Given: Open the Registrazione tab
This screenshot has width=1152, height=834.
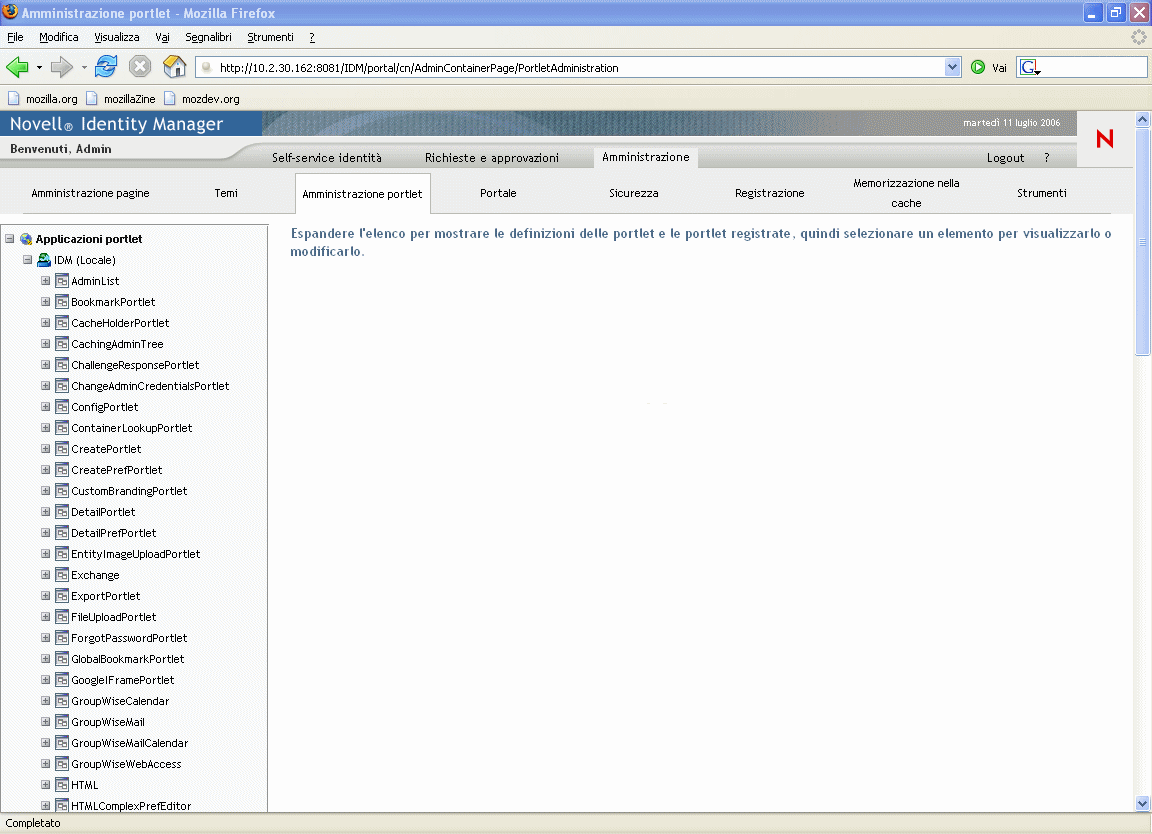Looking at the screenshot, I should coord(770,193).
